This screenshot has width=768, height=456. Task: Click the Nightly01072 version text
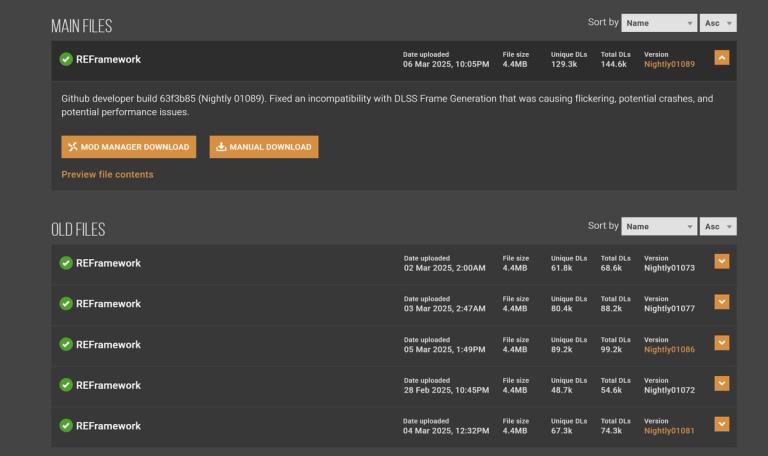(669, 390)
